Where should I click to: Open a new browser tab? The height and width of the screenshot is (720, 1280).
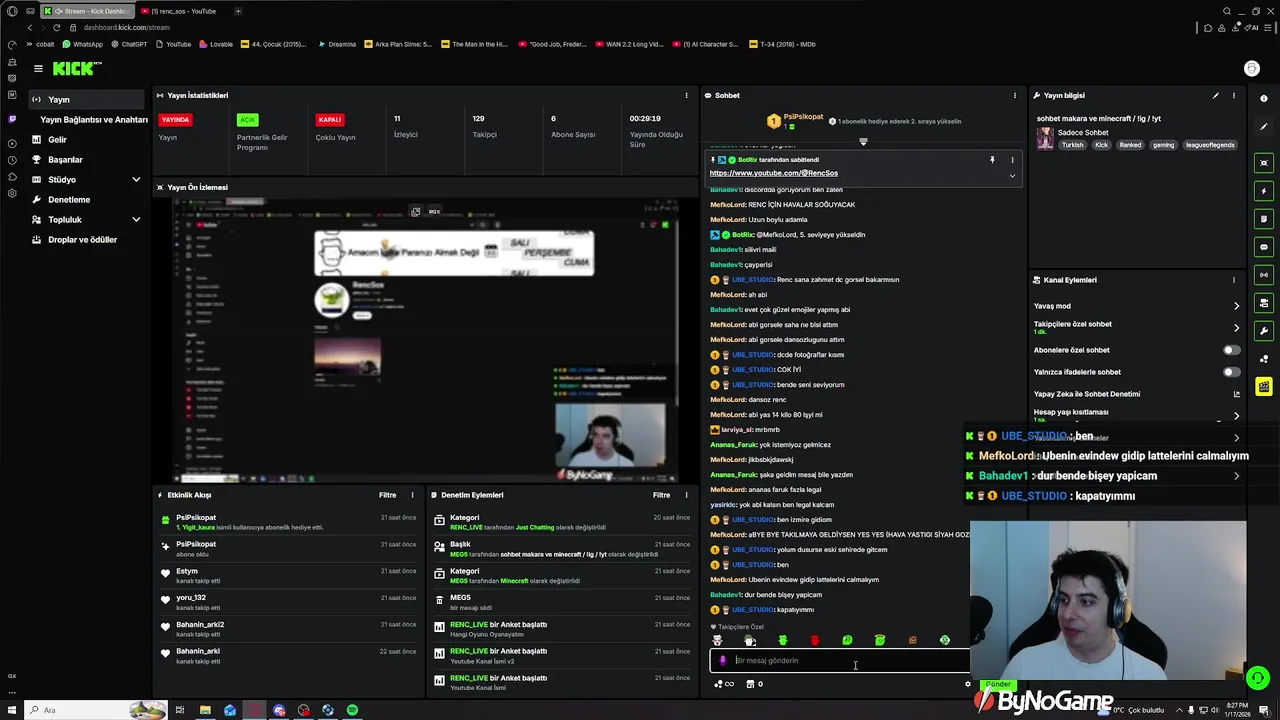click(238, 11)
